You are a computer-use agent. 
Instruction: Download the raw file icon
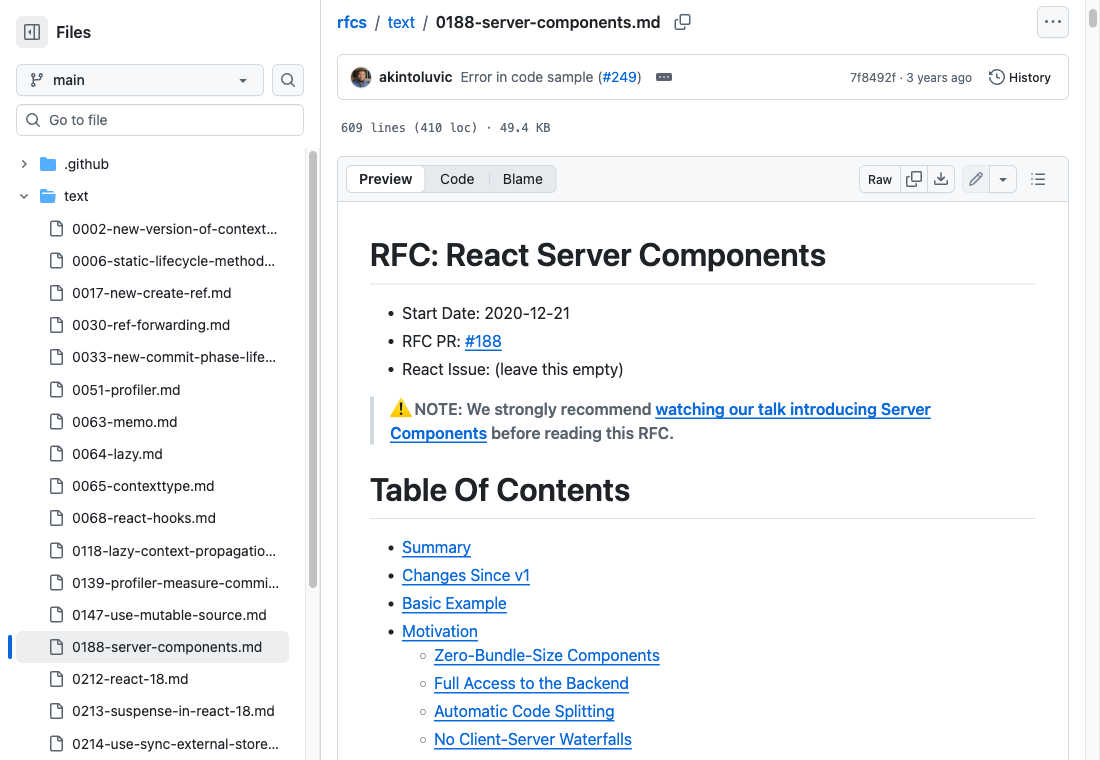941,179
